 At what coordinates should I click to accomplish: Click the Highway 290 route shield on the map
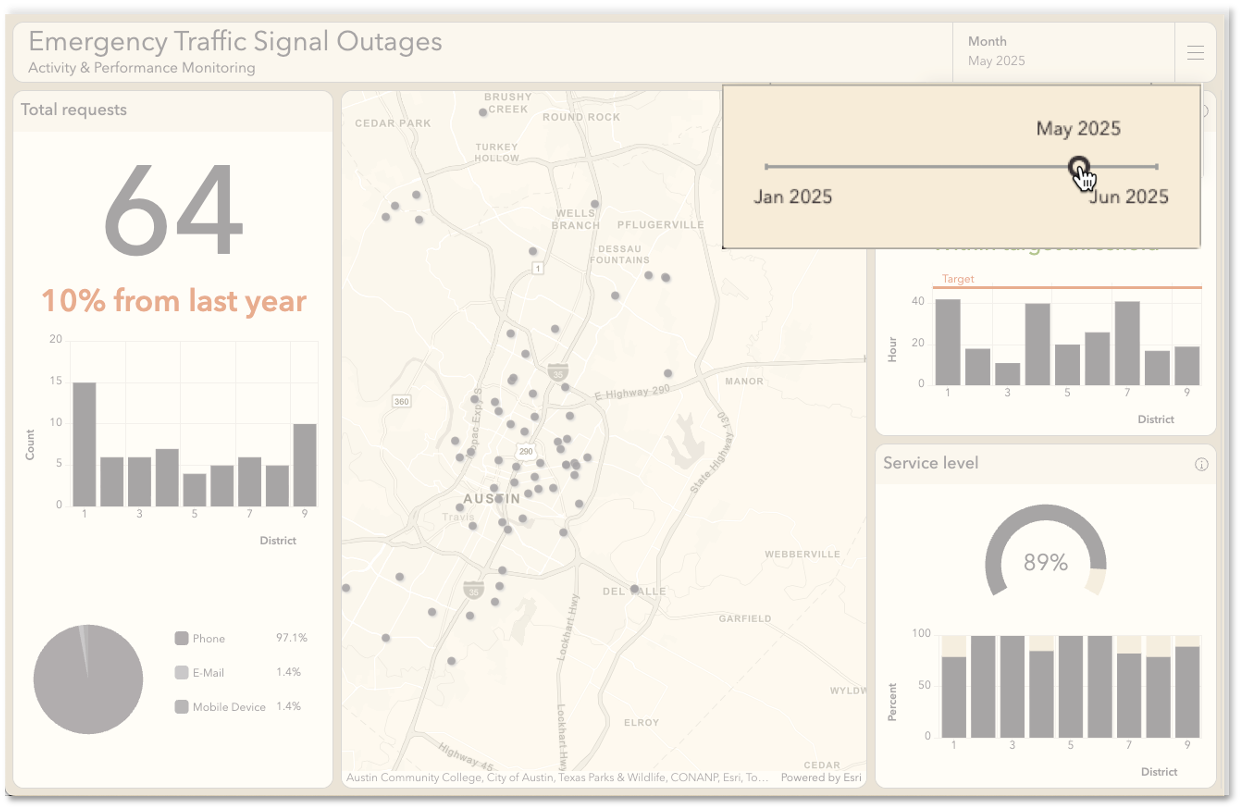pyautogui.click(x=524, y=452)
